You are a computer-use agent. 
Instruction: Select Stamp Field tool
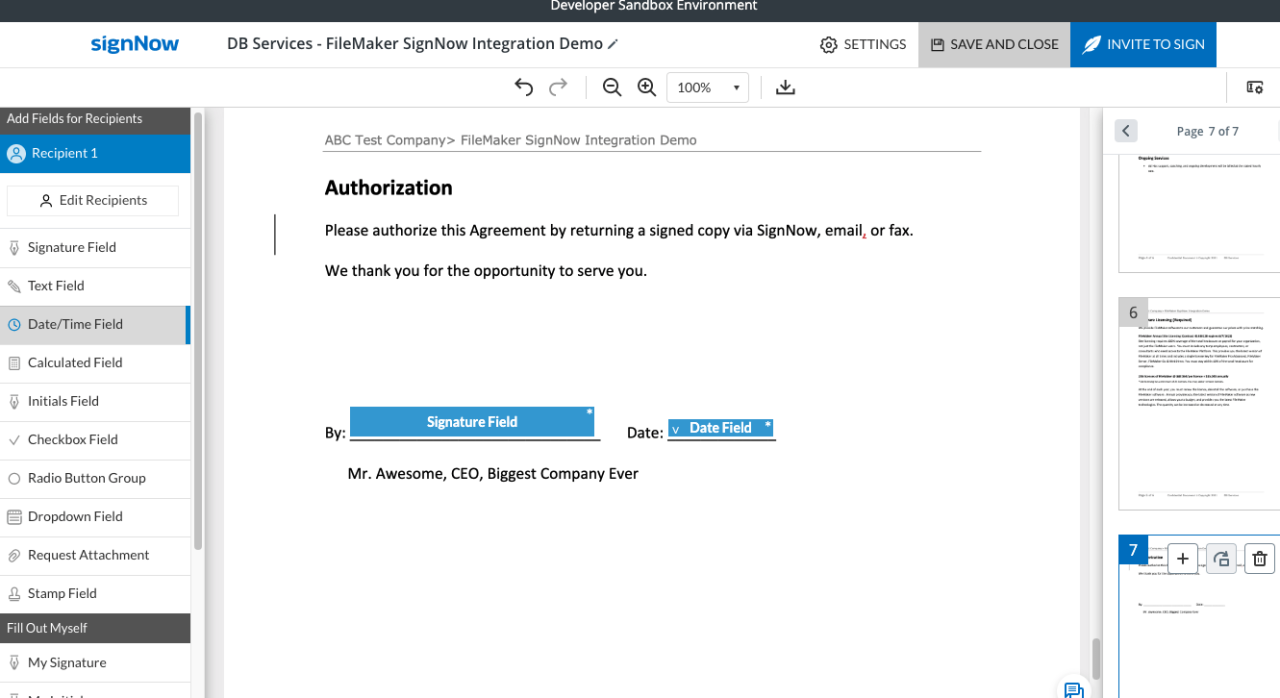(95, 594)
